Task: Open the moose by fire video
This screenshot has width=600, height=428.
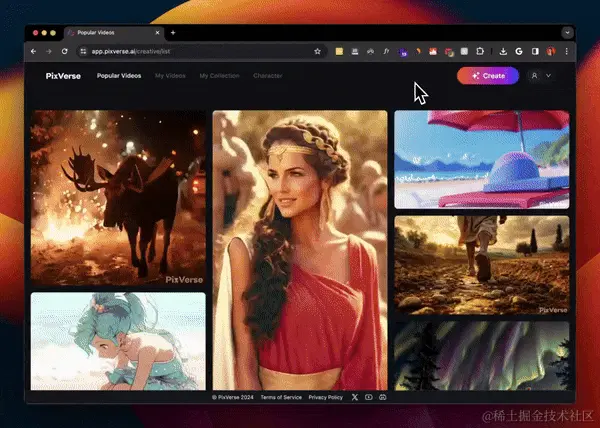Action: (118, 198)
